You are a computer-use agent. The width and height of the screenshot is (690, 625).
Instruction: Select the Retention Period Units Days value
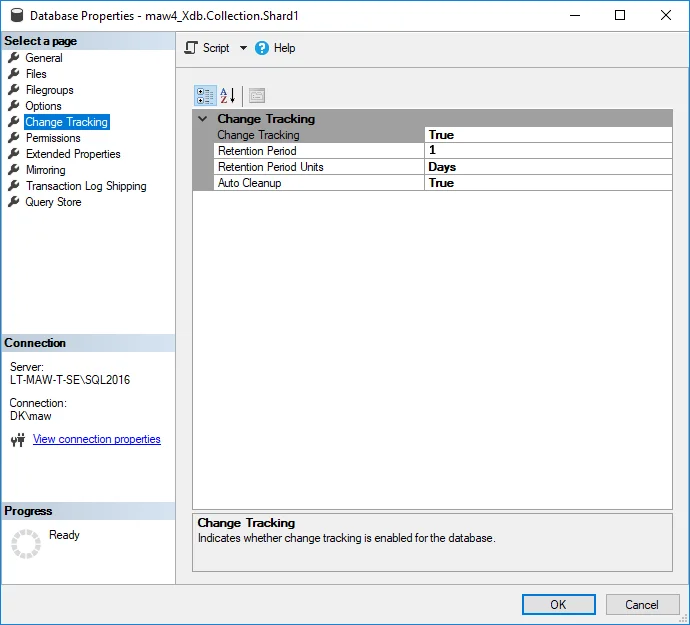point(548,167)
